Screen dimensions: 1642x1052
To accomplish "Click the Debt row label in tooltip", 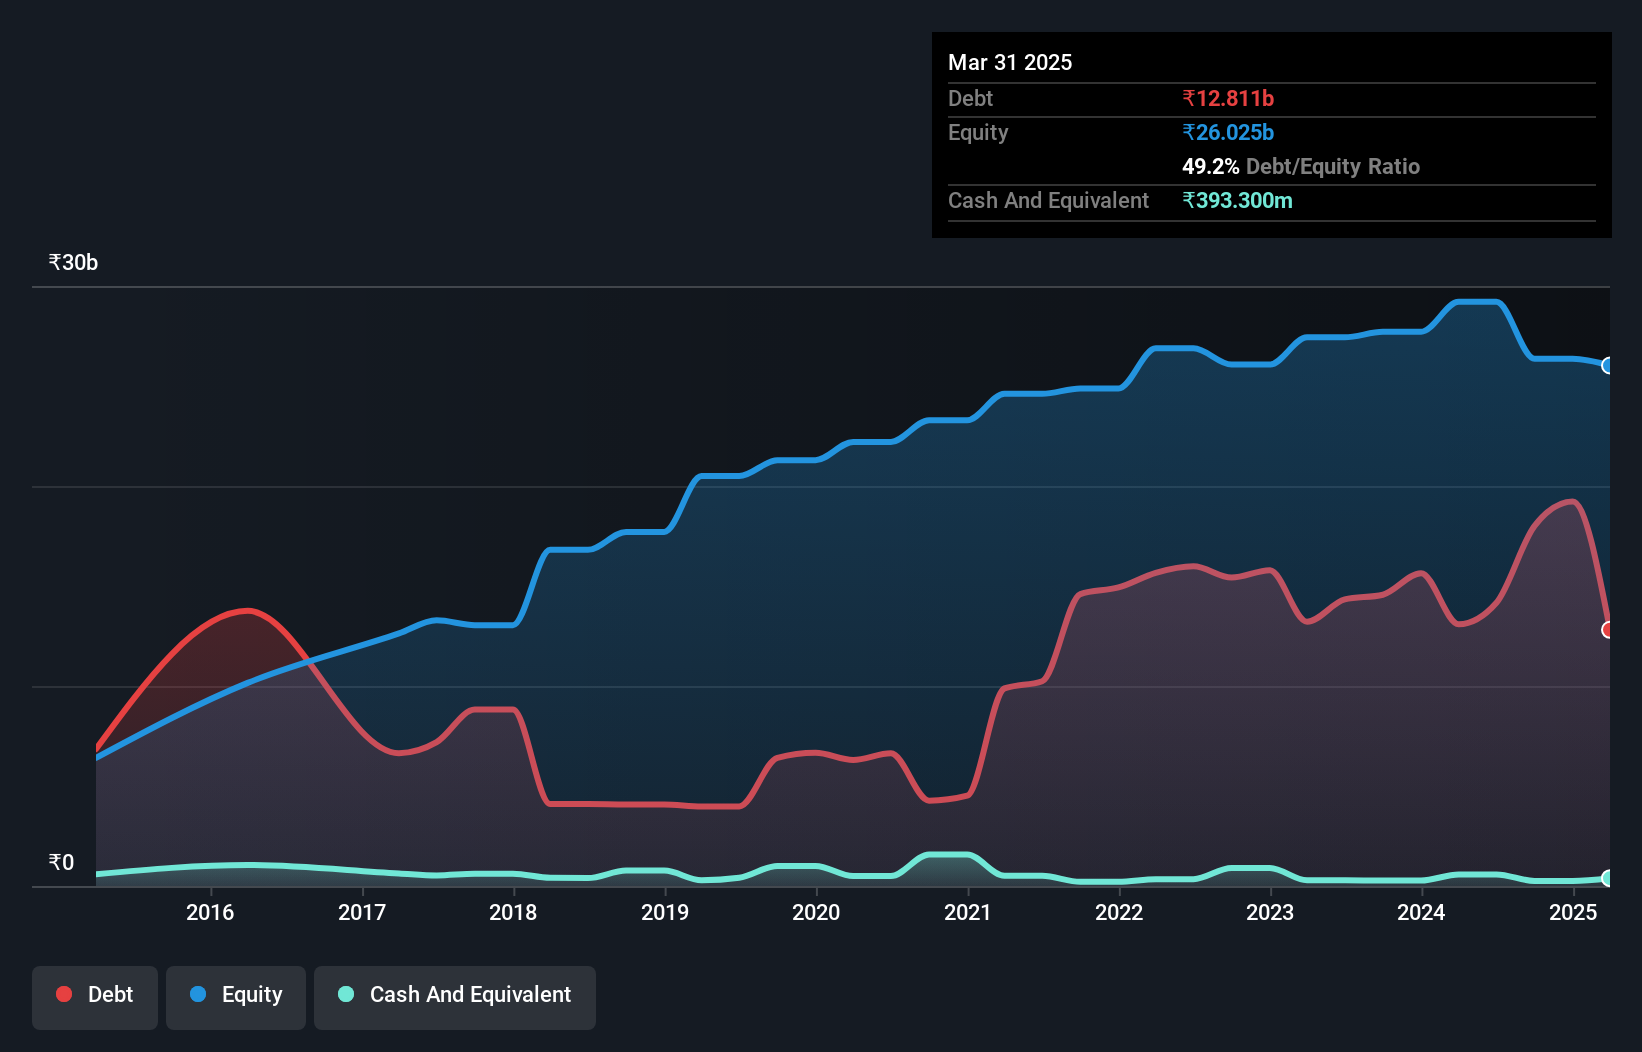I will (x=970, y=98).
